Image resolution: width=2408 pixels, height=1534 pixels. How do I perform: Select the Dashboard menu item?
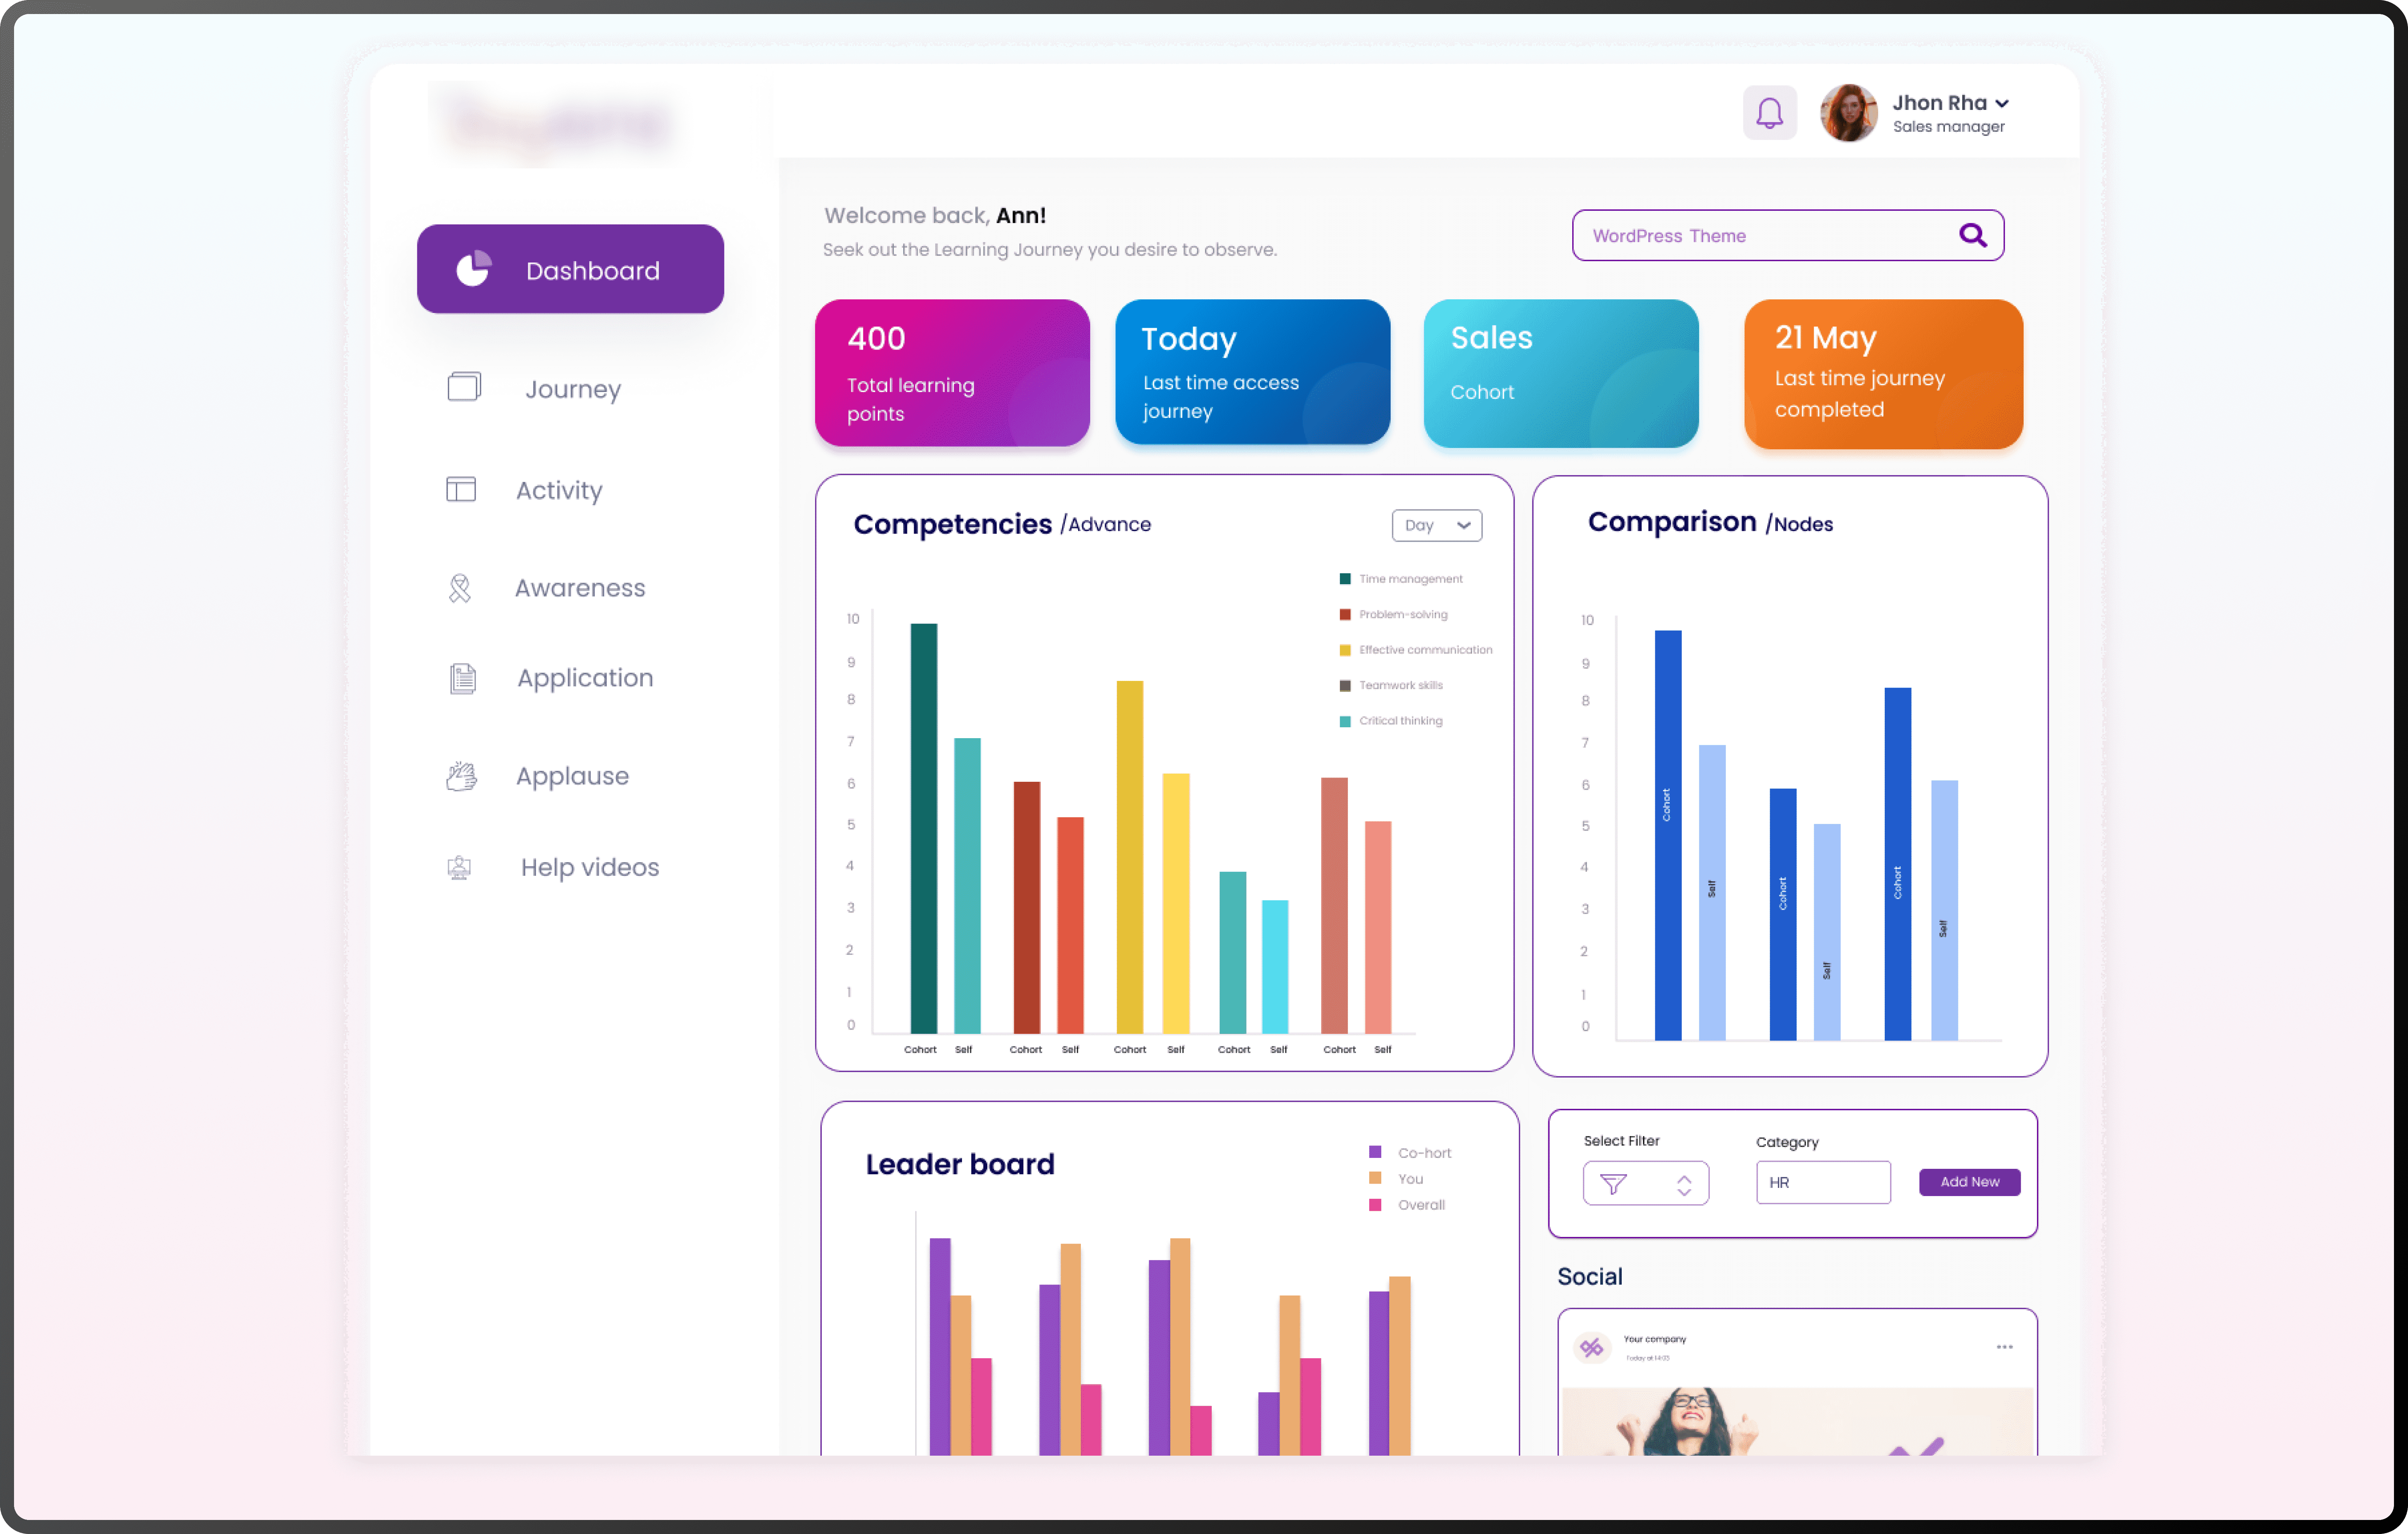(570, 269)
